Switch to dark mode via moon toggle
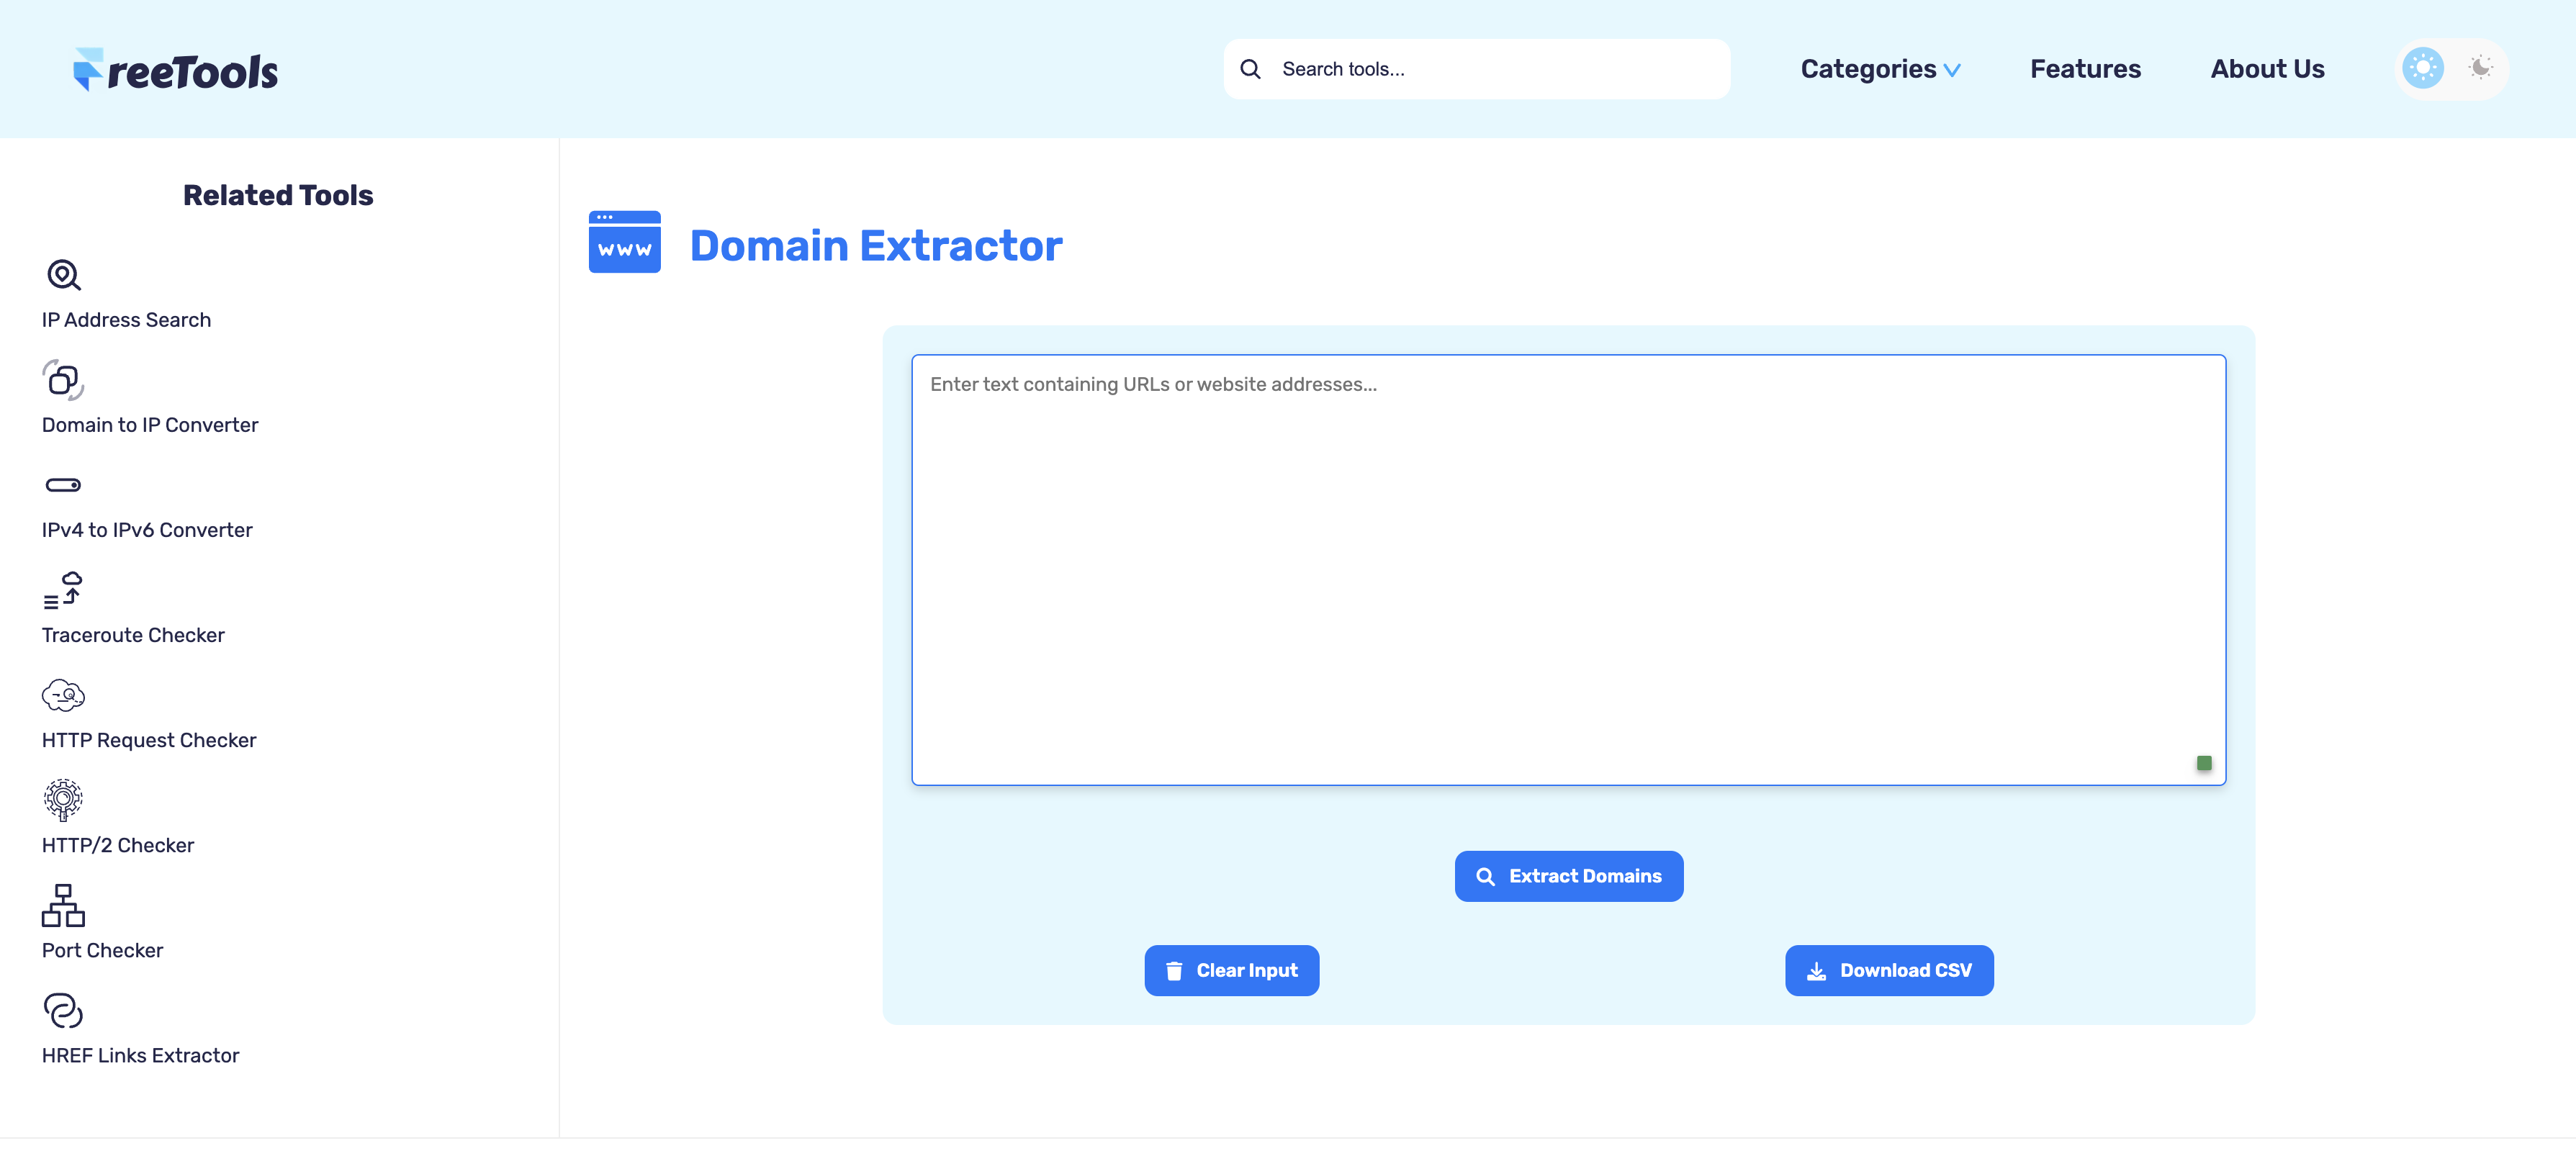The image size is (2576, 1156). [x=2479, y=68]
